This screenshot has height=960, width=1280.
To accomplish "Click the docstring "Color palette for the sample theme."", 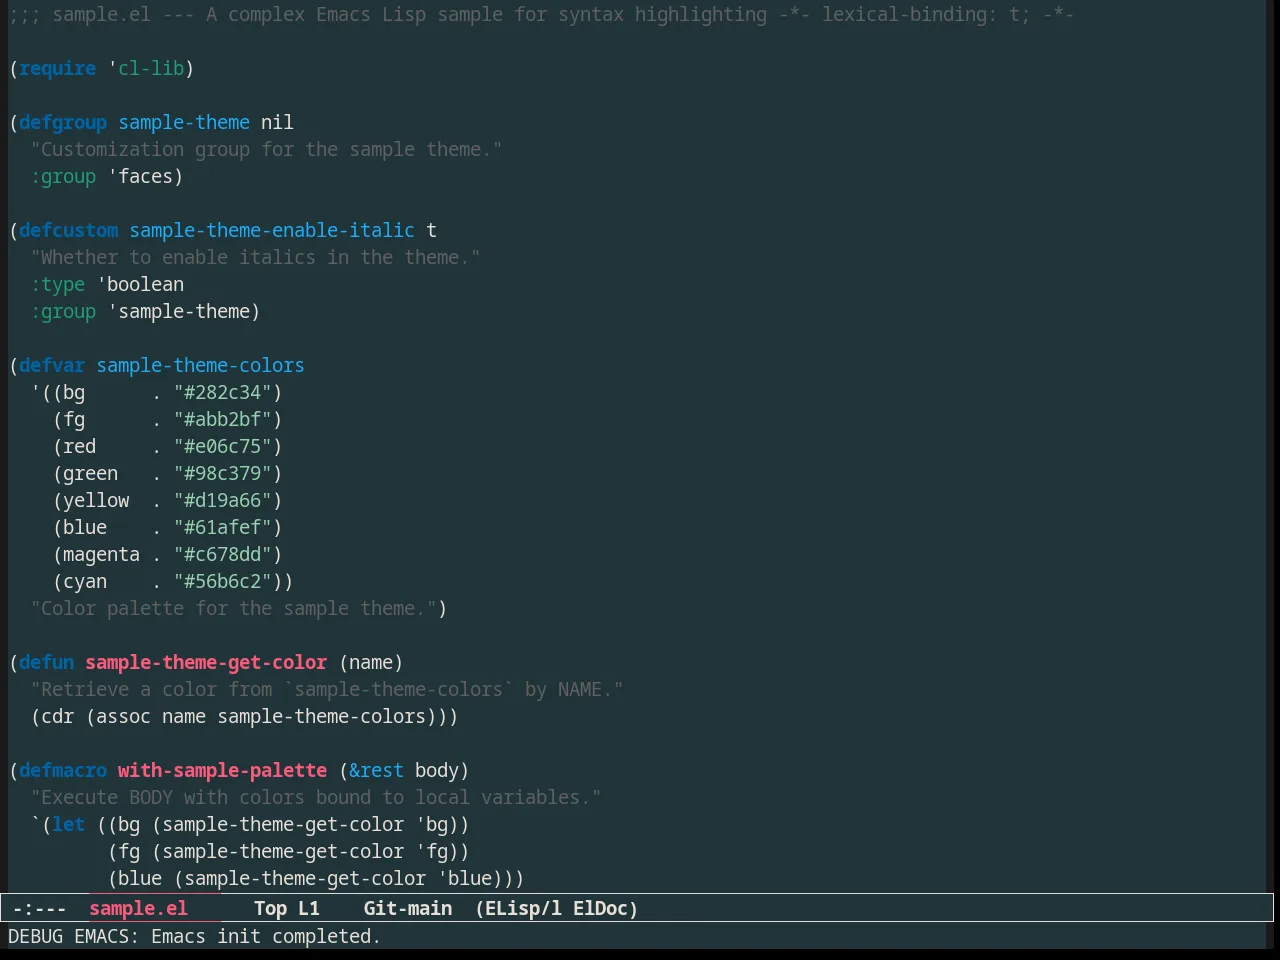I will click(234, 608).
